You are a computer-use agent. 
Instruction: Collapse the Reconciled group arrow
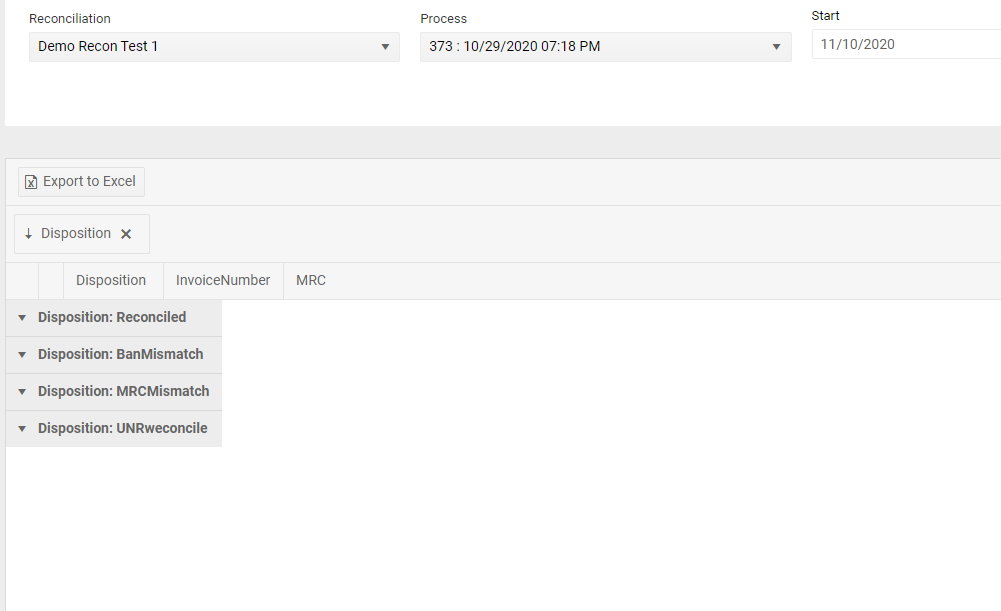click(22, 318)
